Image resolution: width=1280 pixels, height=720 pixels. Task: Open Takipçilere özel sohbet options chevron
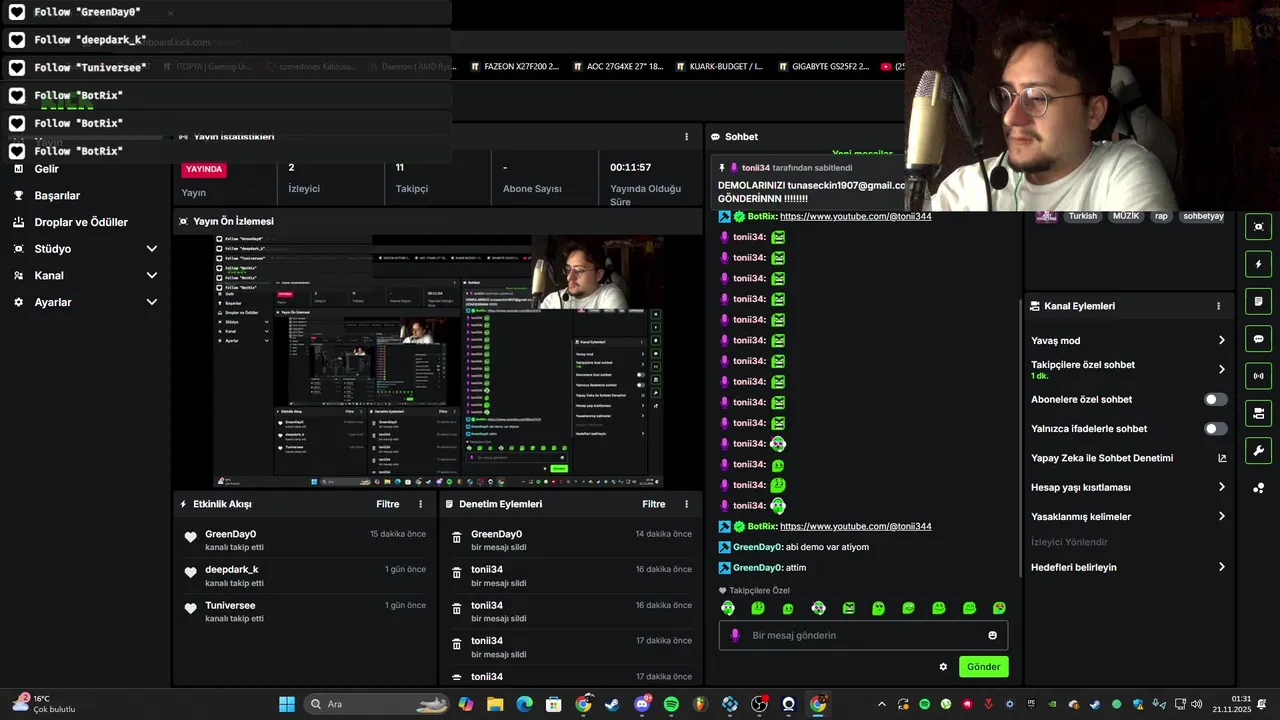click(x=1221, y=369)
